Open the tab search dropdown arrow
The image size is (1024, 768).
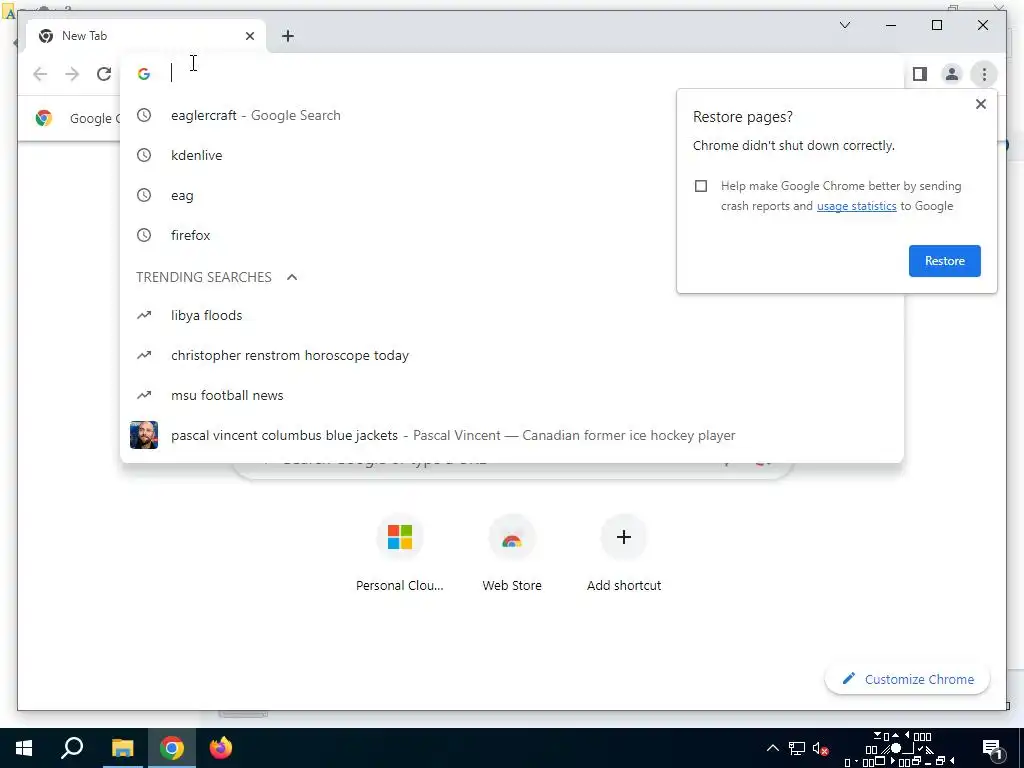point(844,25)
